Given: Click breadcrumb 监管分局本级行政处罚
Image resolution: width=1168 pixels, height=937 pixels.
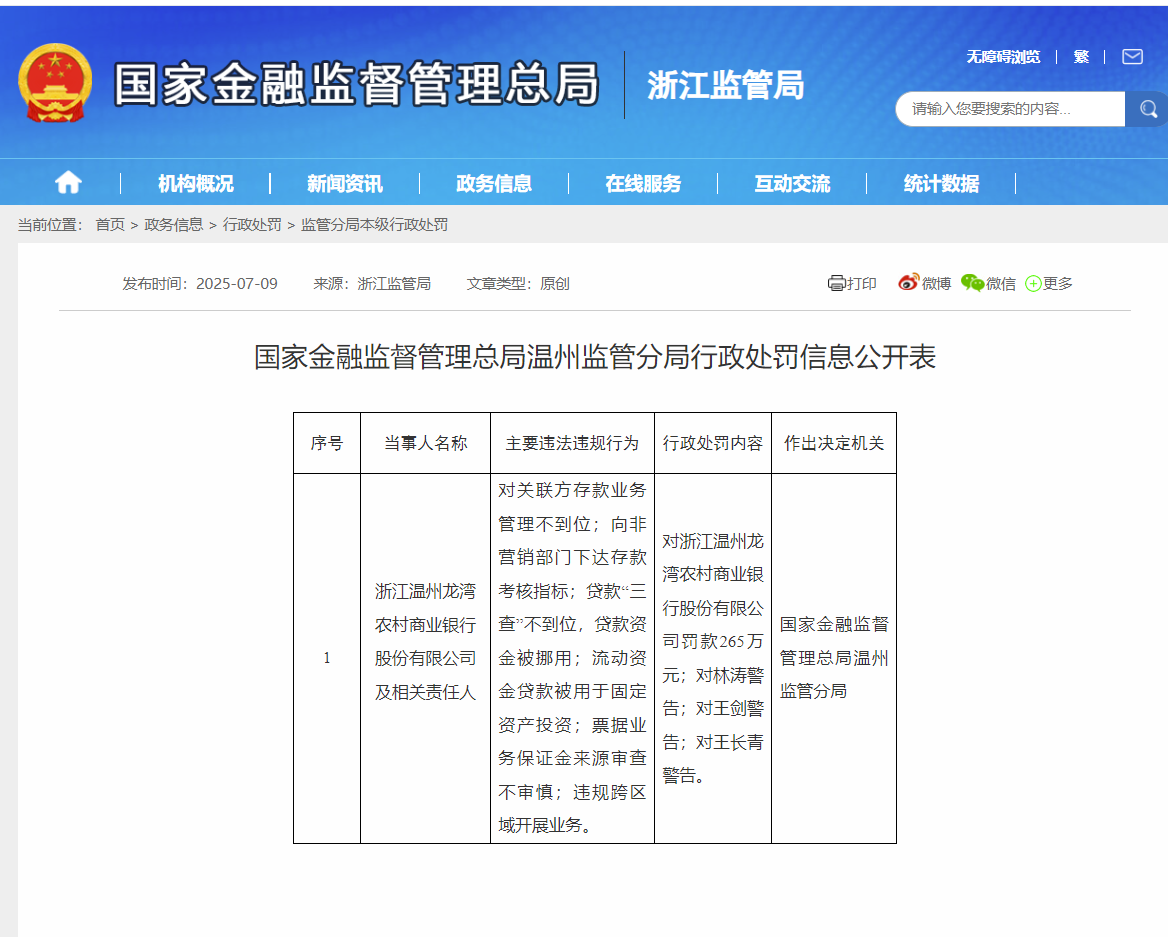Looking at the screenshot, I should click(x=374, y=224).
